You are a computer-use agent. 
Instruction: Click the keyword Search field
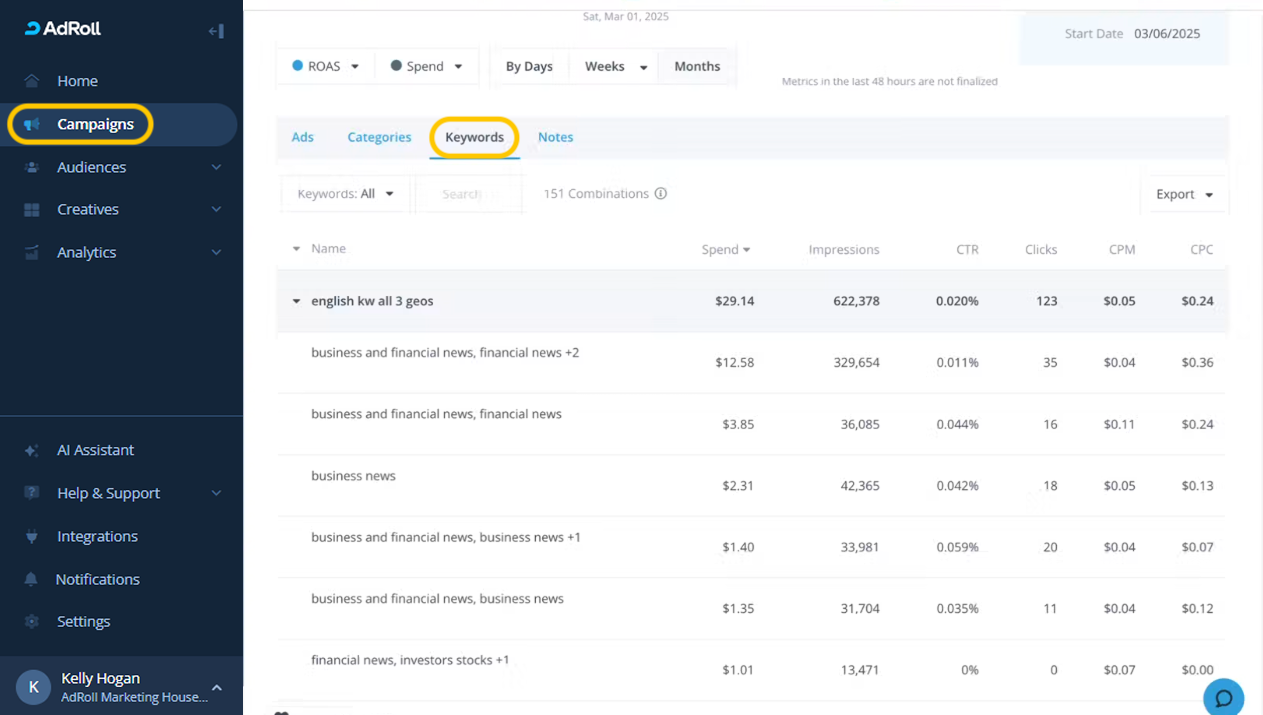pyautogui.click(x=468, y=194)
